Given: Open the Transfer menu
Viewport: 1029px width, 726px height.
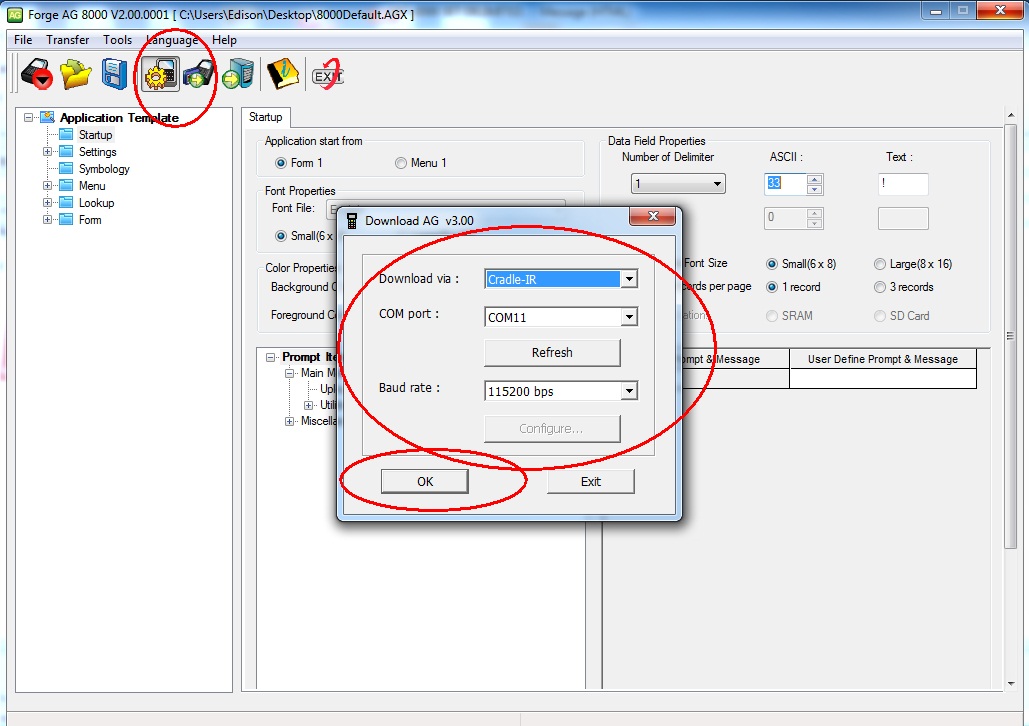Looking at the screenshot, I should [x=67, y=40].
